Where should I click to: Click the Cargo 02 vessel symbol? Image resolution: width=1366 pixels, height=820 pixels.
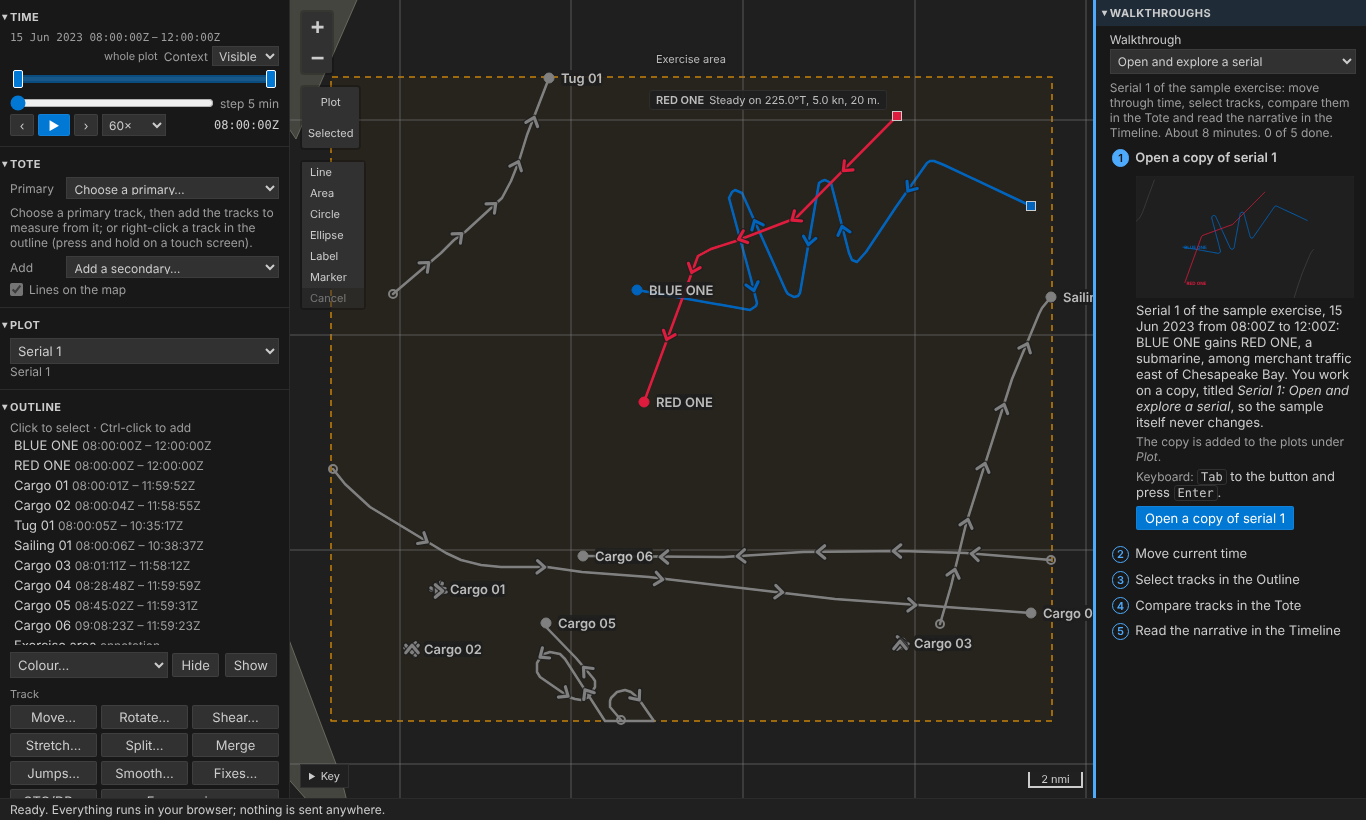tap(411, 649)
